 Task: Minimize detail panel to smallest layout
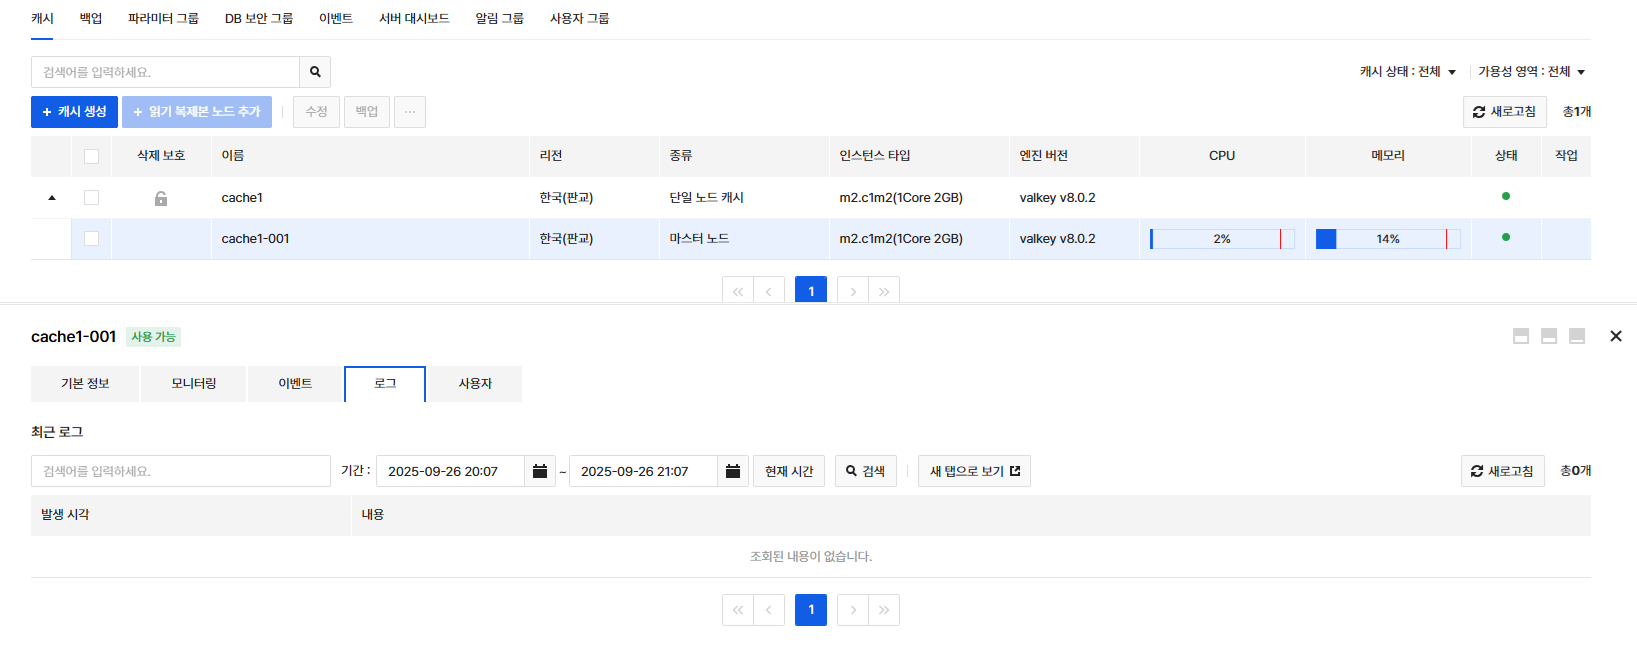[x=1577, y=336]
